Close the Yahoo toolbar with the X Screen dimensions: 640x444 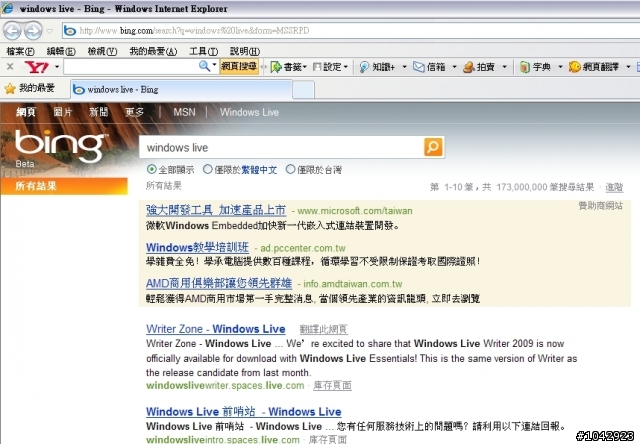pos(10,67)
